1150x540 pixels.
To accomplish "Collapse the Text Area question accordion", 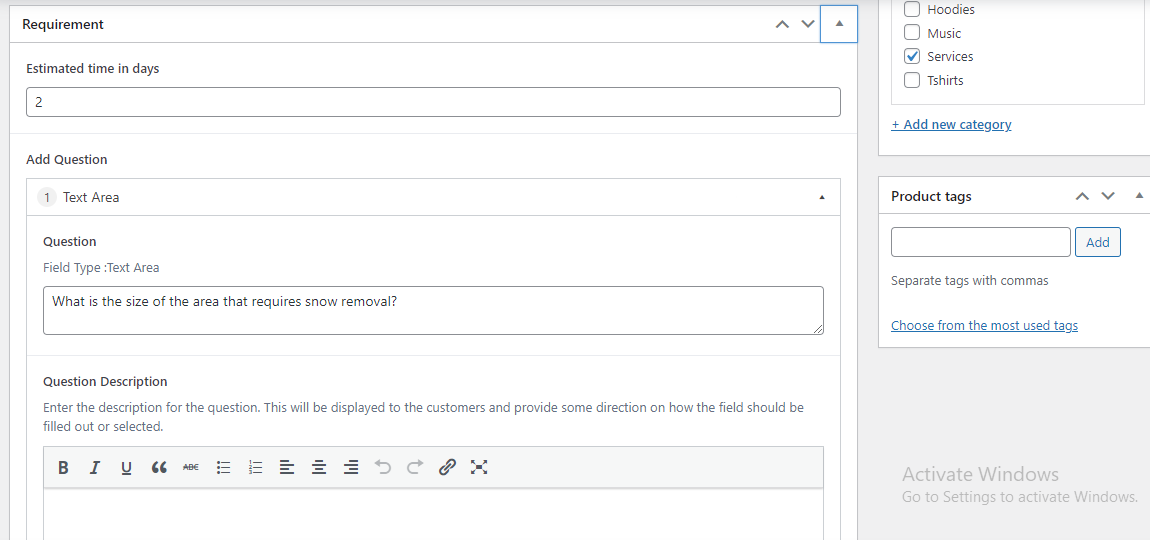I will [x=822, y=198].
